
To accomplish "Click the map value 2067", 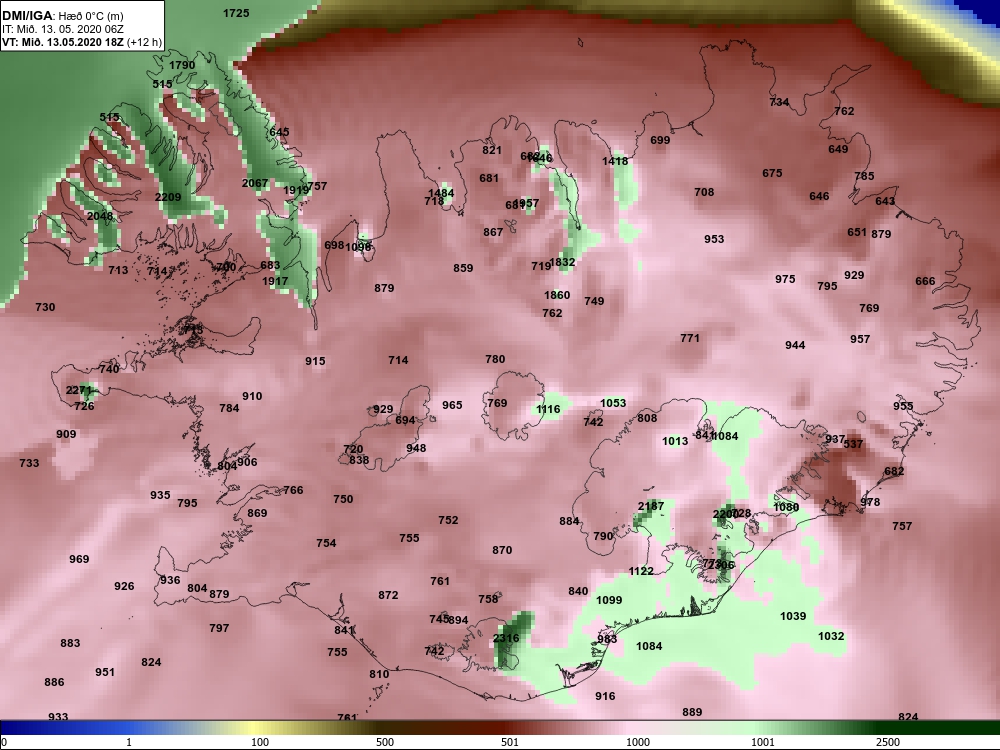I will (x=254, y=183).
